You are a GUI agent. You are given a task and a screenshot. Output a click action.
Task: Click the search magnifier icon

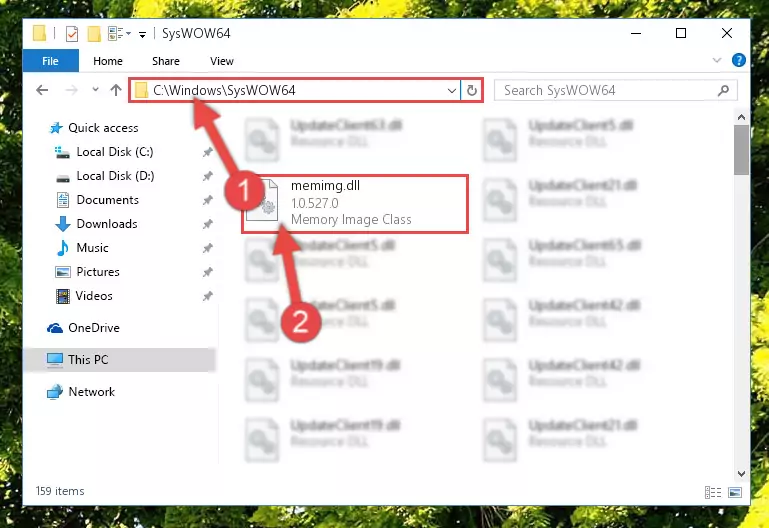(x=723, y=90)
